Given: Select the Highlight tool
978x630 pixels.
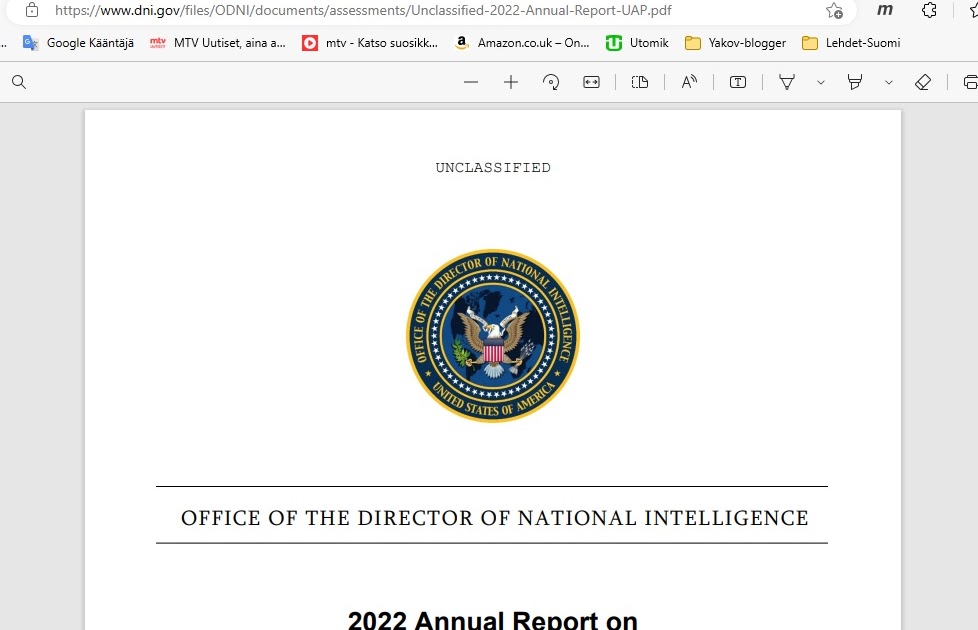Looking at the screenshot, I should [855, 82].
